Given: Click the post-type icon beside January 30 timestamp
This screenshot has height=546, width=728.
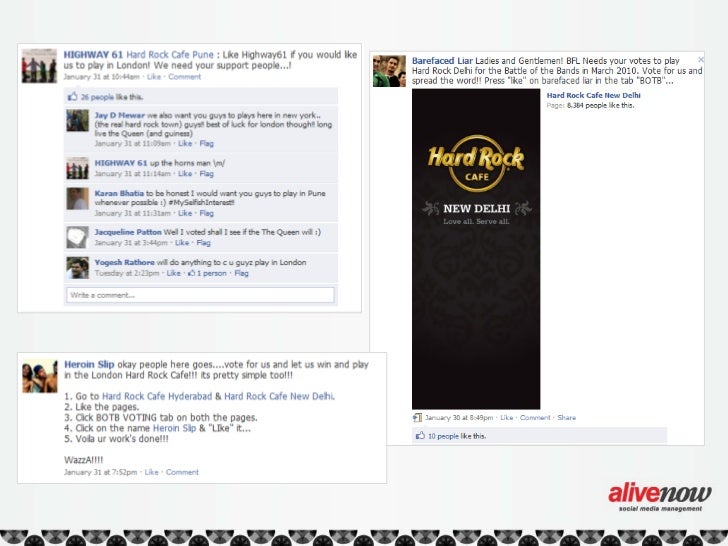Looking at the screenshot, I should click(417, 418).
